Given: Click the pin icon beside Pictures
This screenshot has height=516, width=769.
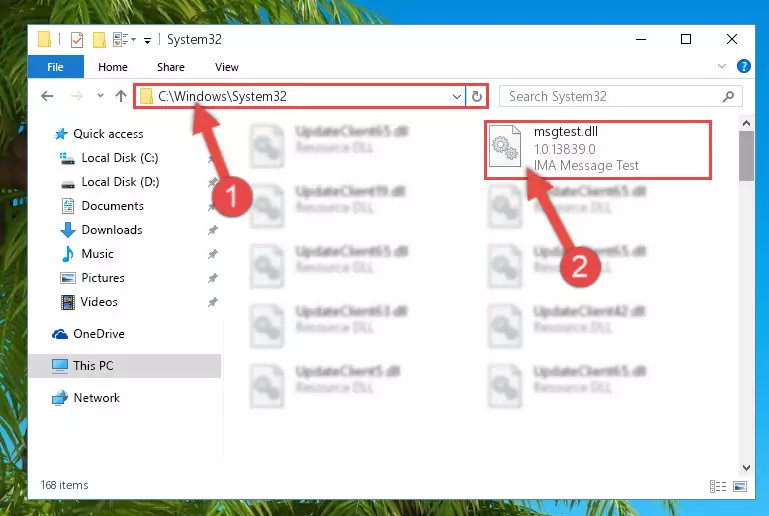Looking at the screenshot, I should (x=212, y=278).
